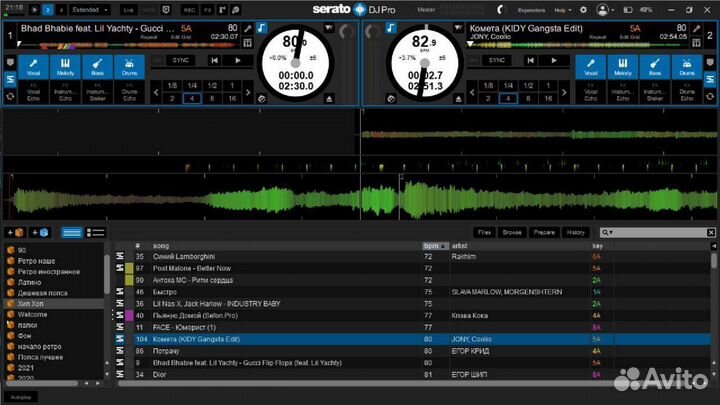
Task: Open the Help dropdown menu
Action: tap(562, 10)
